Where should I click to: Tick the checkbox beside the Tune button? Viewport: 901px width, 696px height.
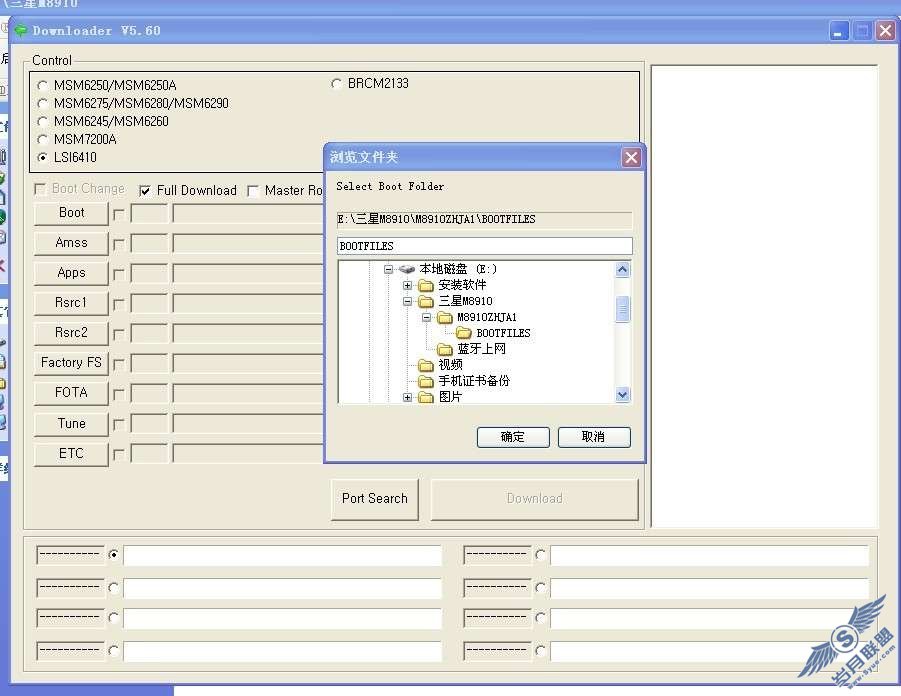(118, 425)
